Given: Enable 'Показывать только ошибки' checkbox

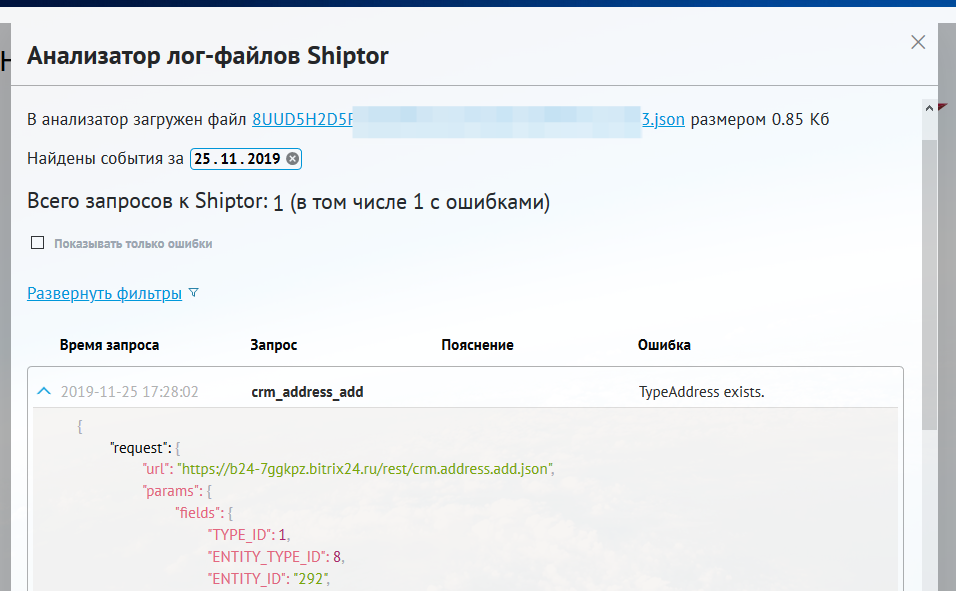Looking at the screenshot, I should point(38,243).
